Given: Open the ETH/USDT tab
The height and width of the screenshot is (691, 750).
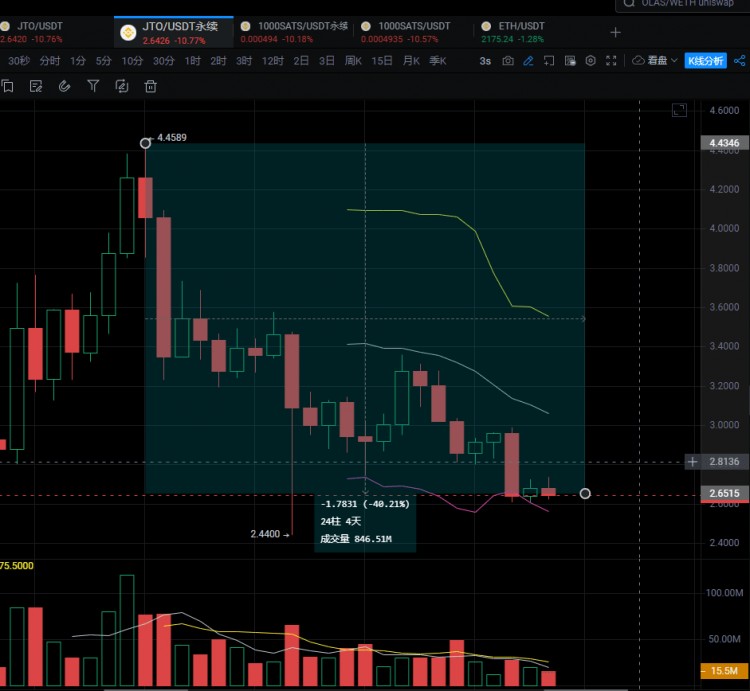Looking at the screenshot, I should [x=513, y=32].
